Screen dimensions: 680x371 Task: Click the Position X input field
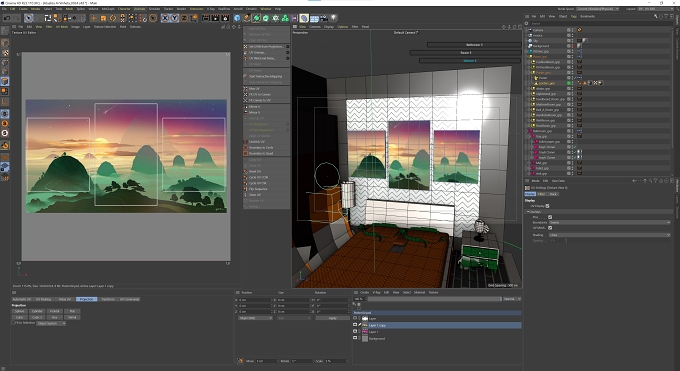[255, 300]
